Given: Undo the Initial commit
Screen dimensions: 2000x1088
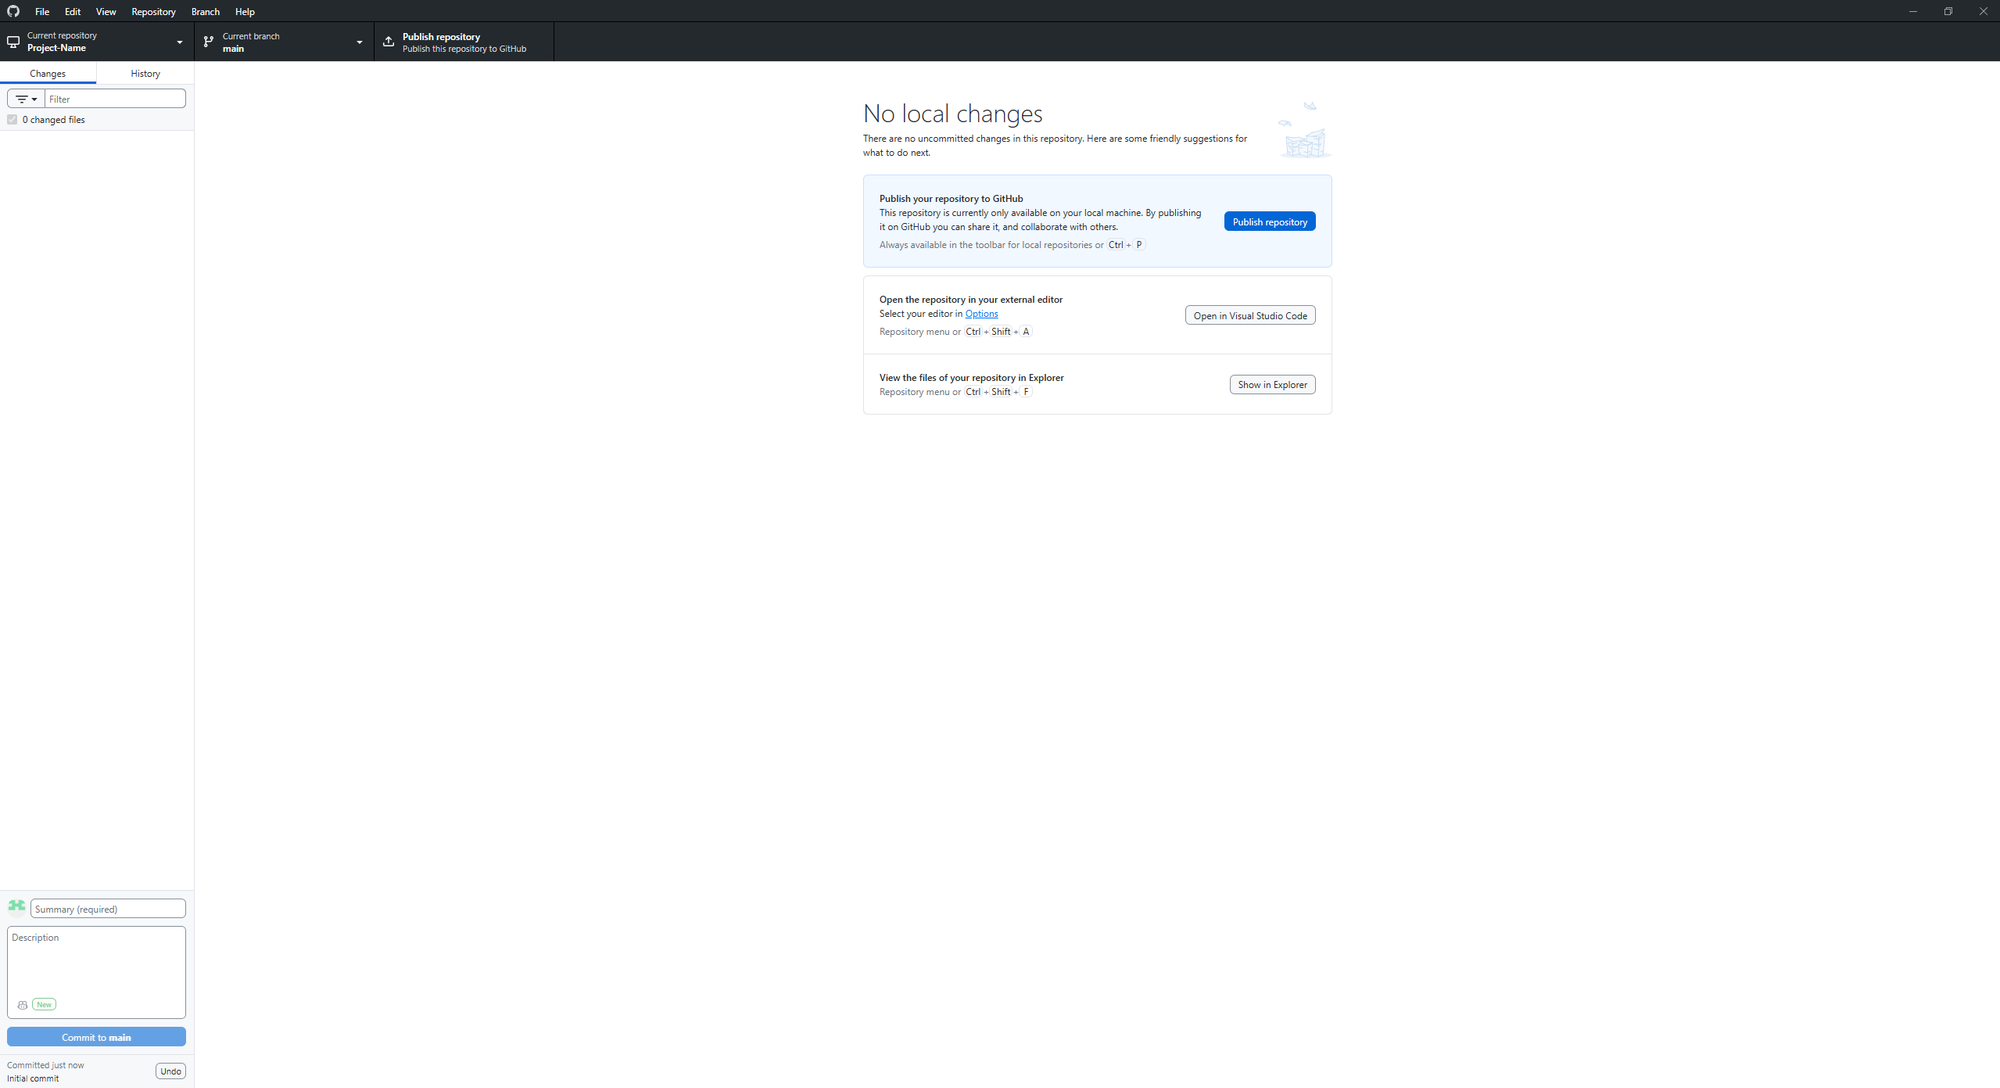Looking at the screenshot, I should [x=171, y=1071].
